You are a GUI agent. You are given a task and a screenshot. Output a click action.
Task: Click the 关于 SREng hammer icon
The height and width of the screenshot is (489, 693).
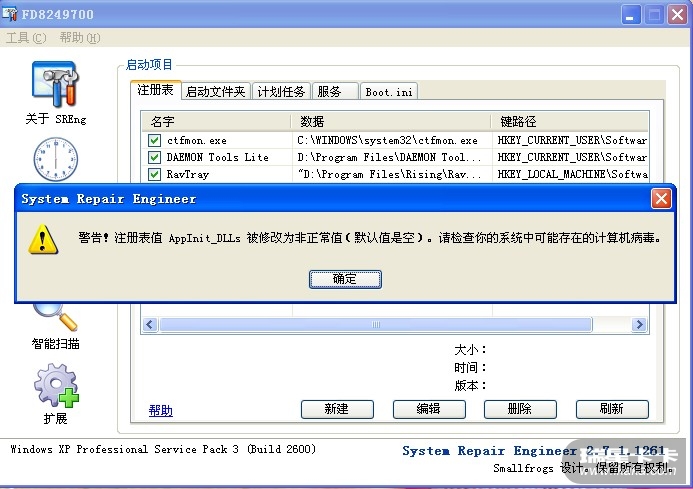(55, 84)
